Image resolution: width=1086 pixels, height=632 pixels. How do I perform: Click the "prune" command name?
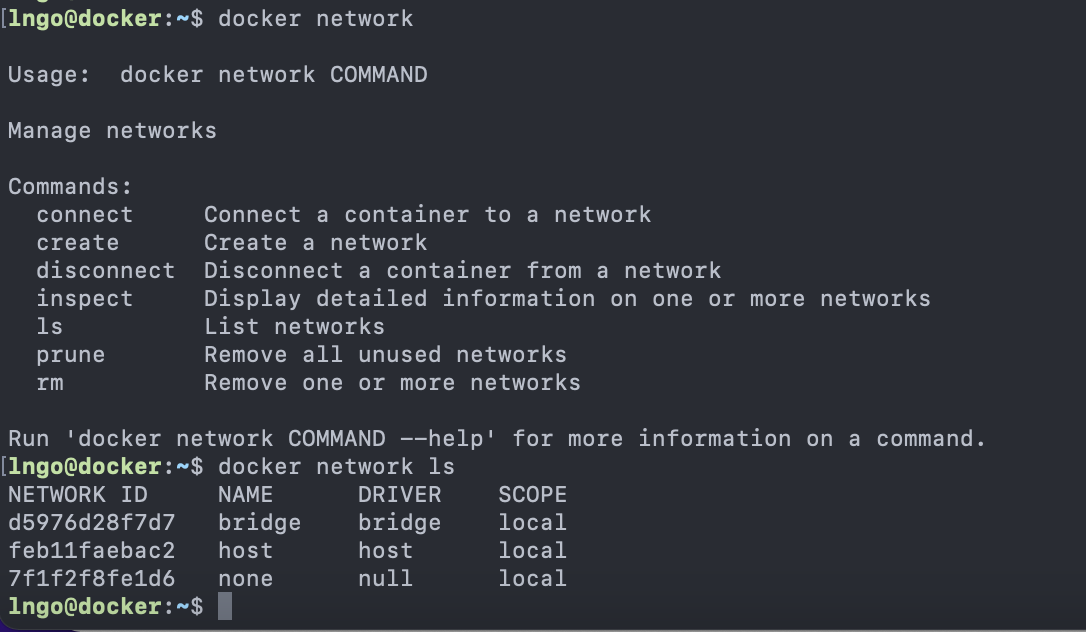[x=71, y=355]
